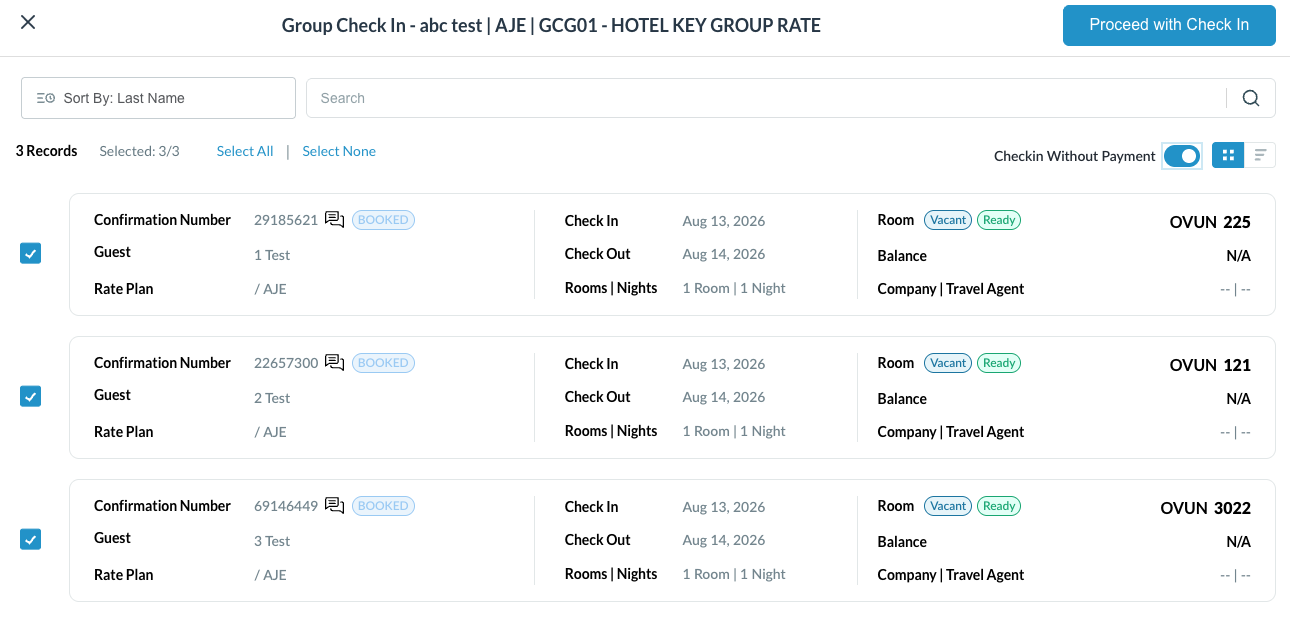Image resolution: width=1290 pixels, height=628 pixels.
Task: Open notes icon for confirmation 69146449
Action: pos(335,506)
